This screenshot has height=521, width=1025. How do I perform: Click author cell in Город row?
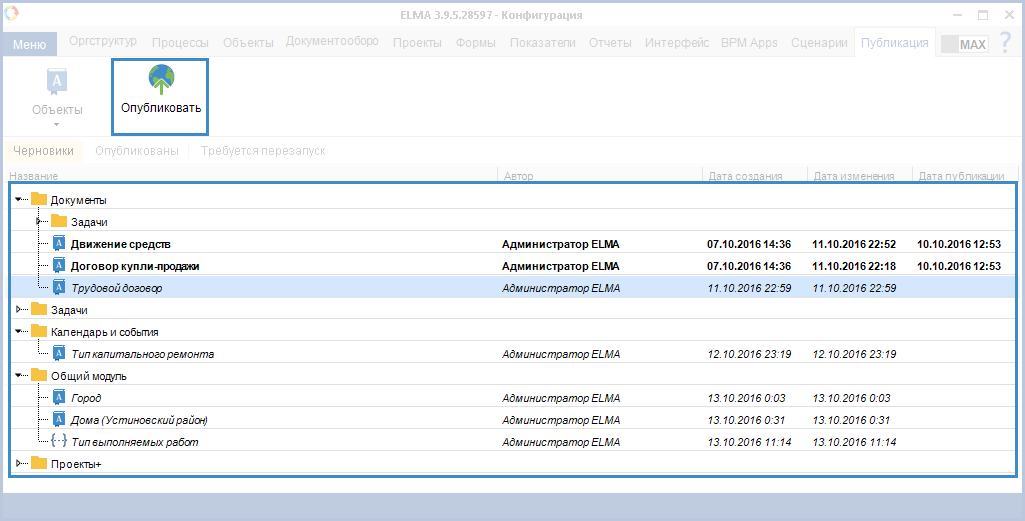pyautogui.click(x=561, y=397)
